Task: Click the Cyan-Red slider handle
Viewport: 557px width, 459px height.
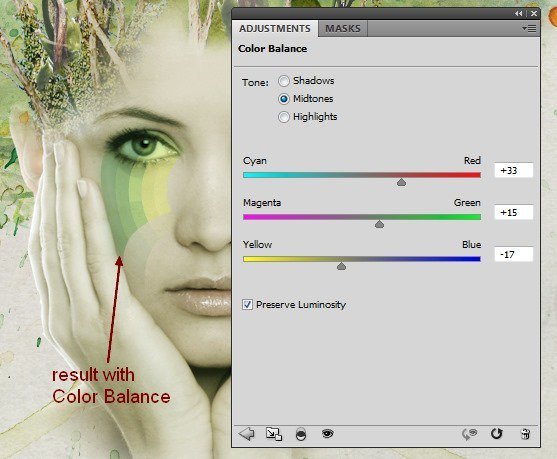Action: pos(401,182)
